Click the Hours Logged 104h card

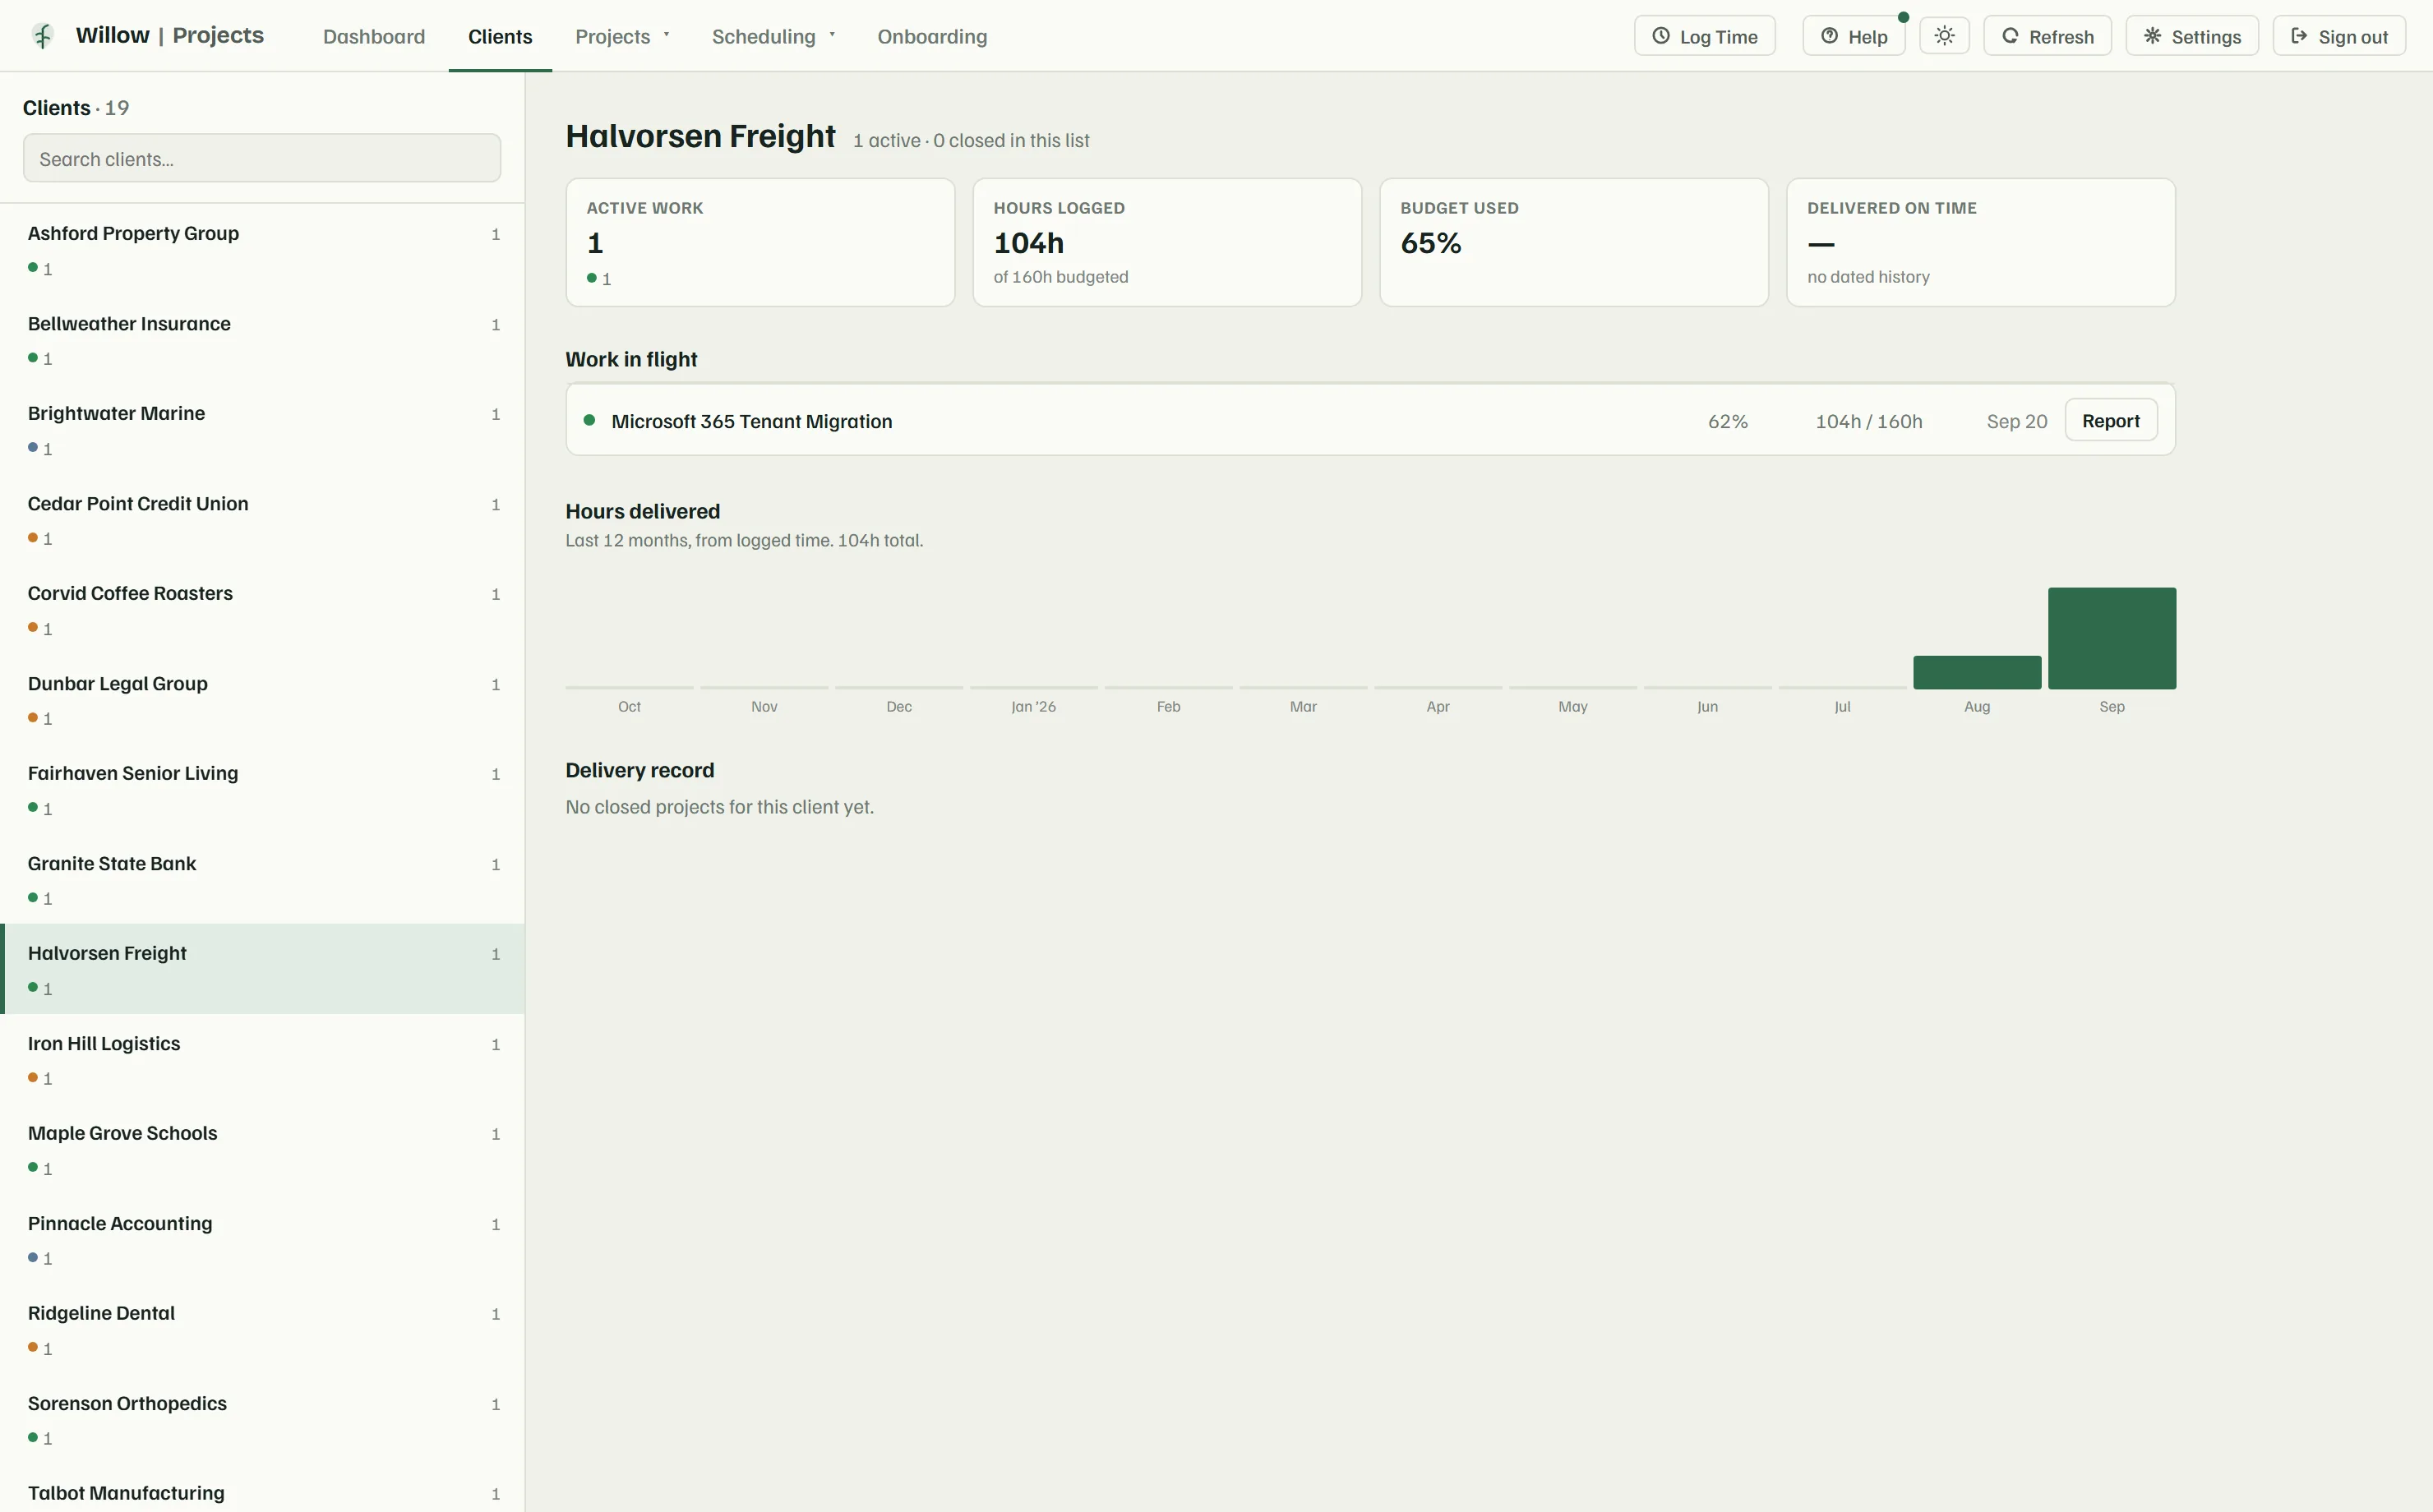[1167, 242]
